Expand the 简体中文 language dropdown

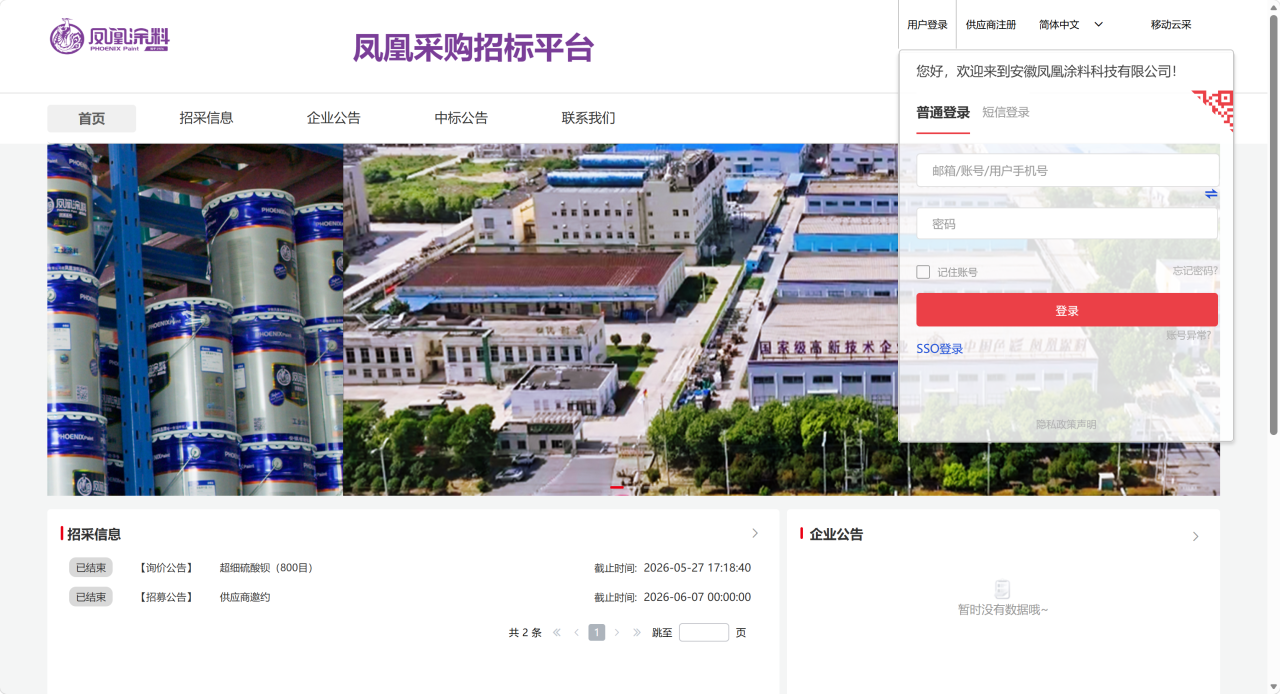click(x=1070, y=25)
